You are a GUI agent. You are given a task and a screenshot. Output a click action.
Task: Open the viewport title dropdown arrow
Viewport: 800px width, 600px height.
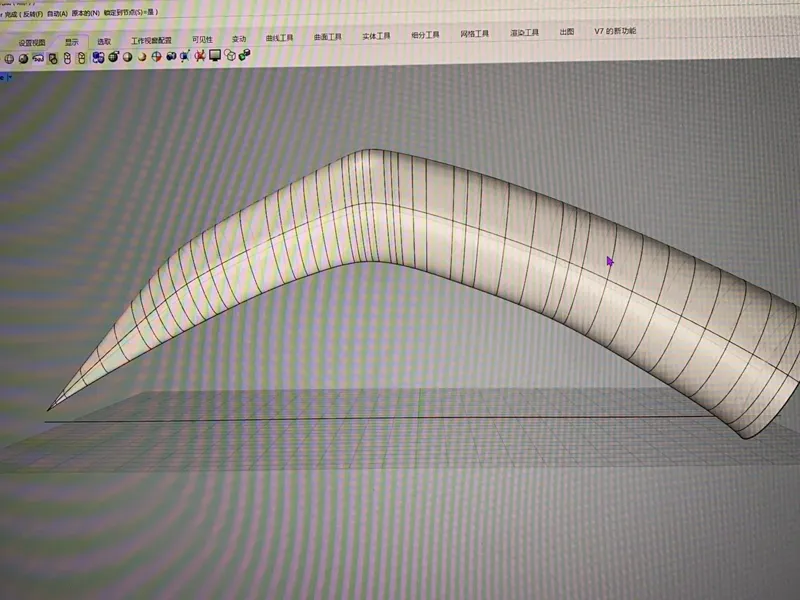[x=10, y=77]
